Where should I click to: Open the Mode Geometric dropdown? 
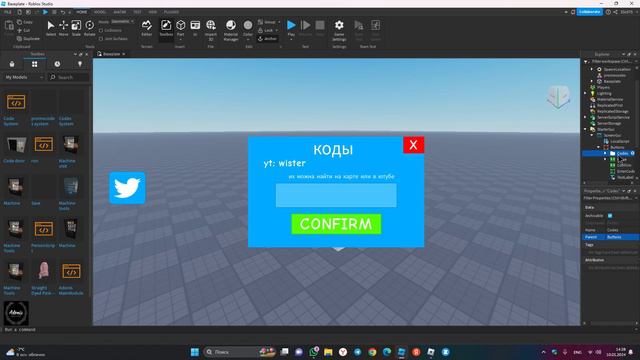pos(122,22)
